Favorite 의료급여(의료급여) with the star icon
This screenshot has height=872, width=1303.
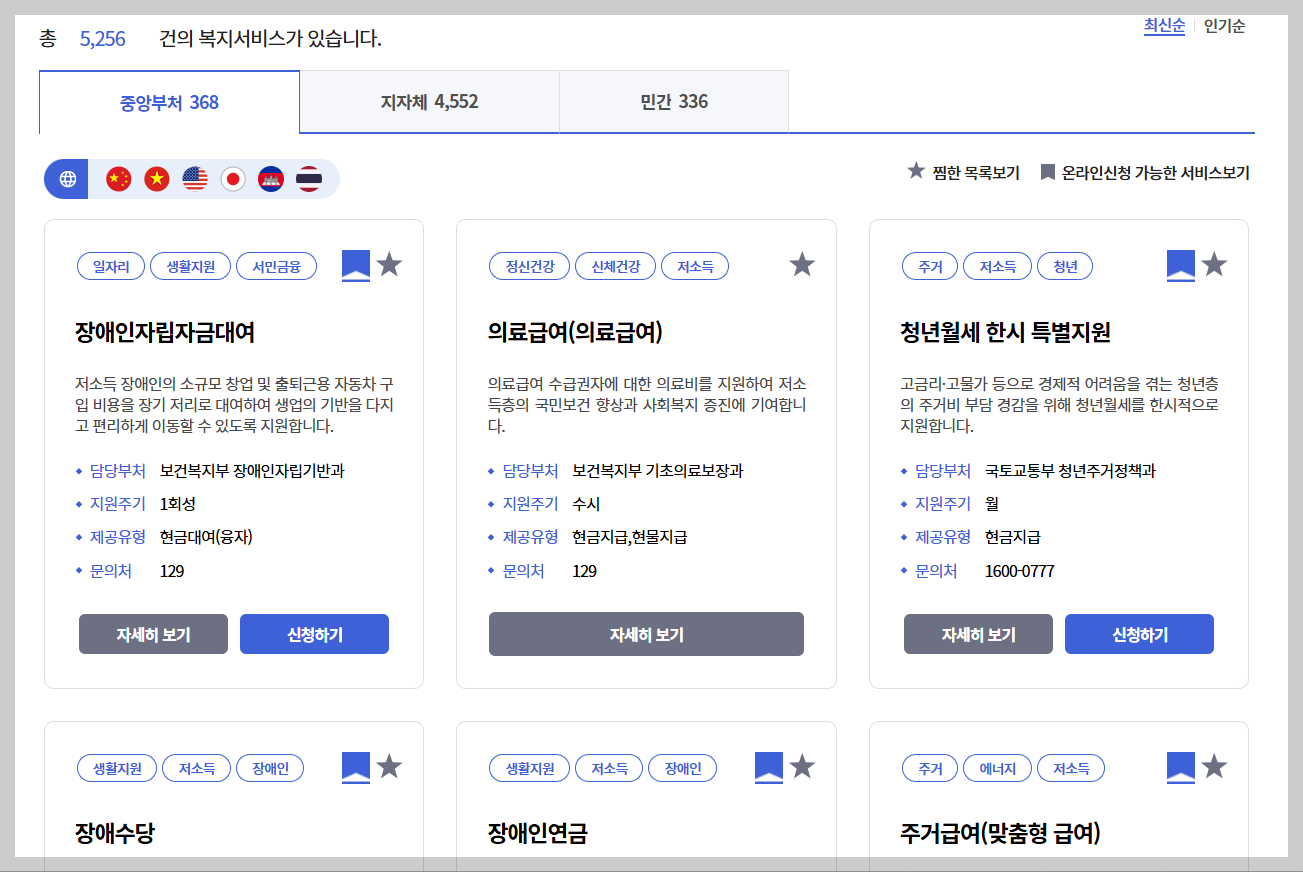(802, 265)
